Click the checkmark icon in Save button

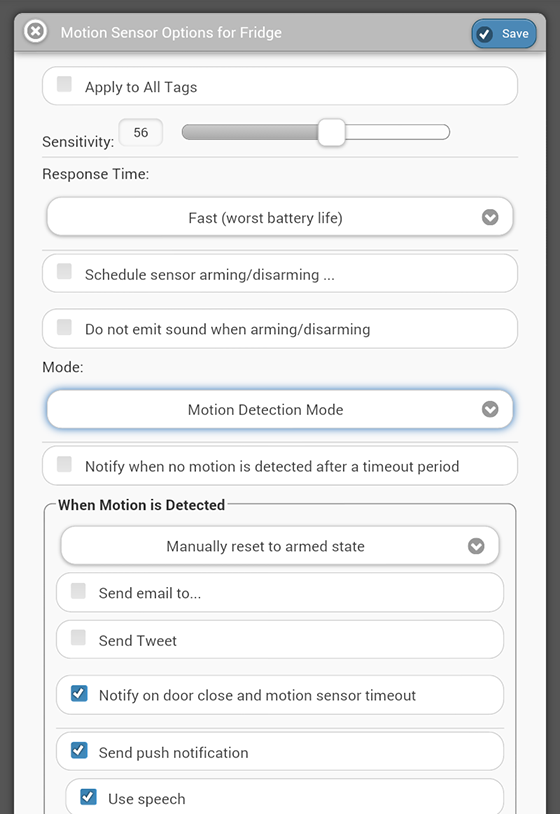[x=485, y=34]
